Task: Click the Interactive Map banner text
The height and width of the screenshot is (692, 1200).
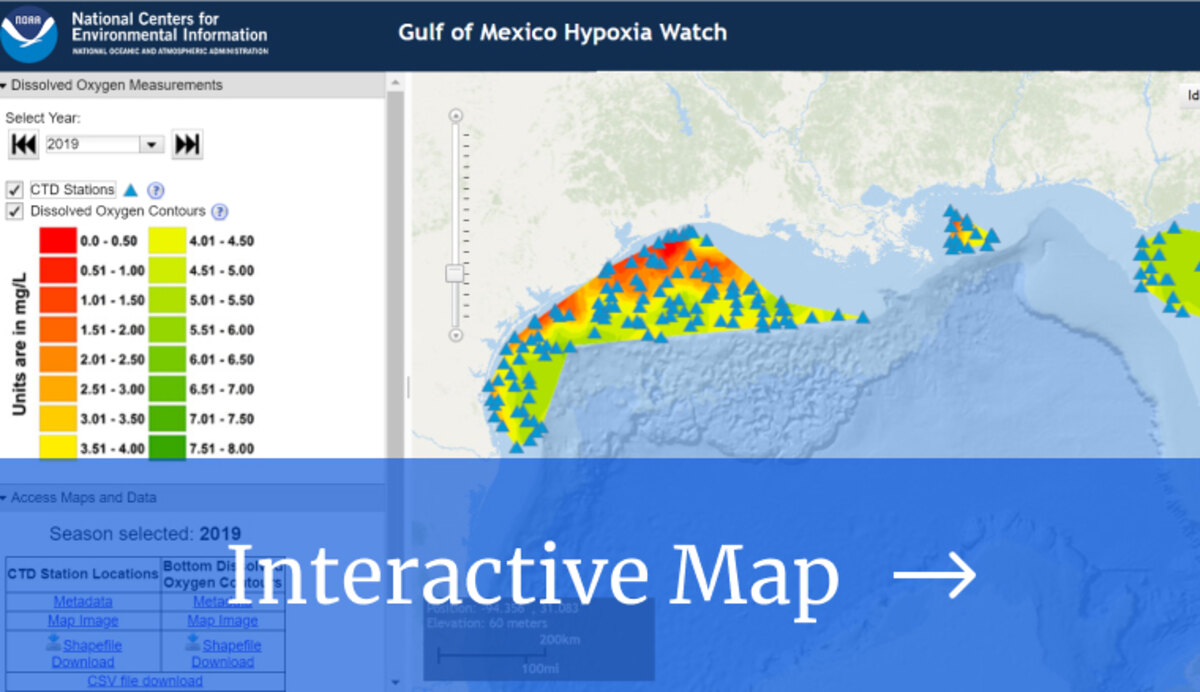Action: coord(532,576)
